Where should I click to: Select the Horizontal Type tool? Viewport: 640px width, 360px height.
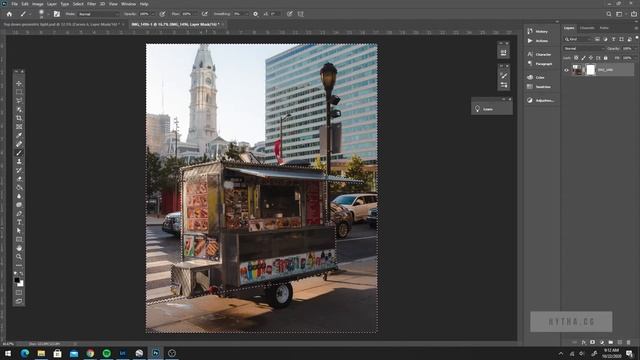19,222
